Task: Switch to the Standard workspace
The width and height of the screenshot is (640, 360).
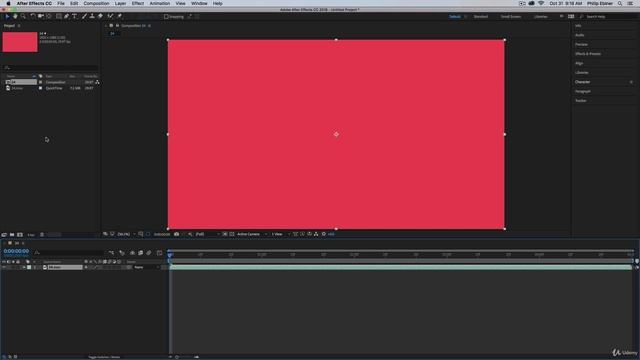Action: coord(481,17)
